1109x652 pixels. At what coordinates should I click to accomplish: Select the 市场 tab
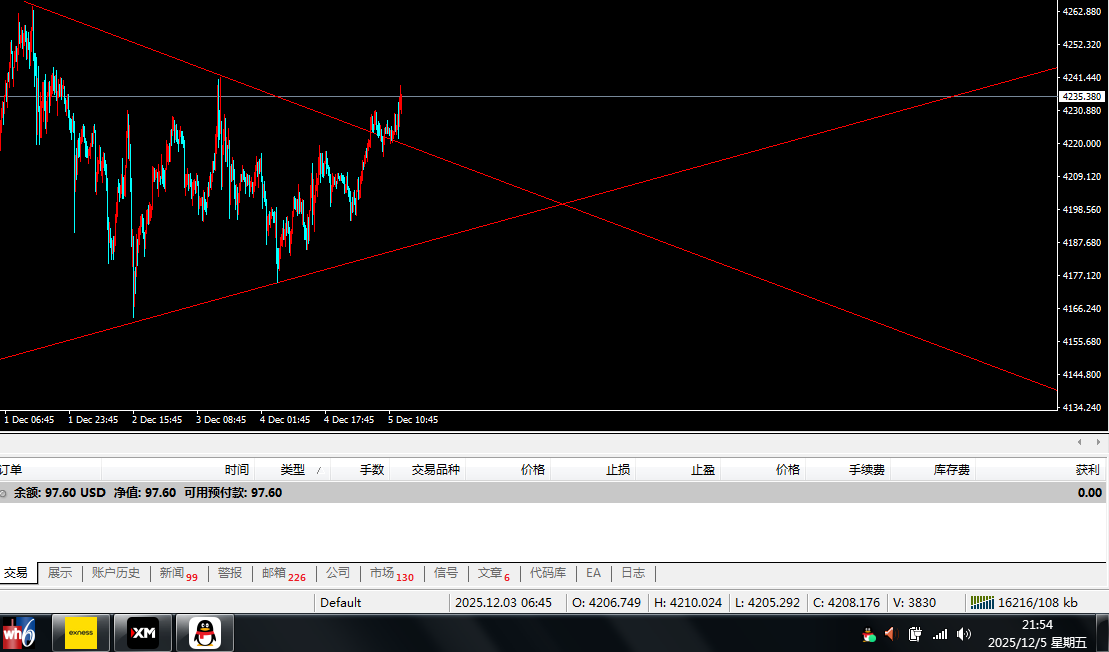390,573
